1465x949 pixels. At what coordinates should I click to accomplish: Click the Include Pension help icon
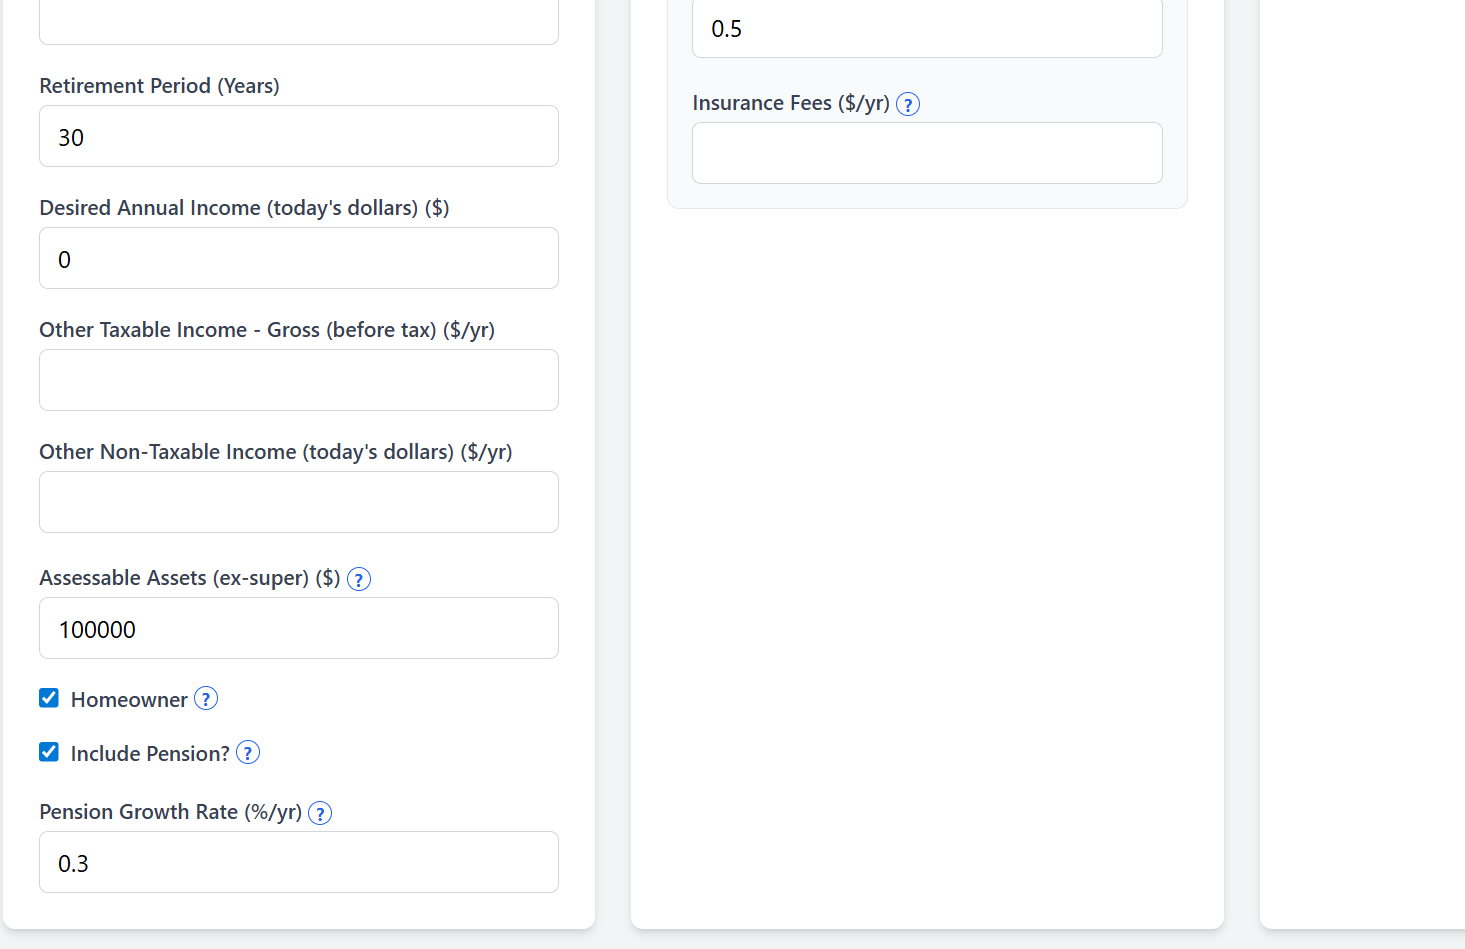tap(248, 753)
